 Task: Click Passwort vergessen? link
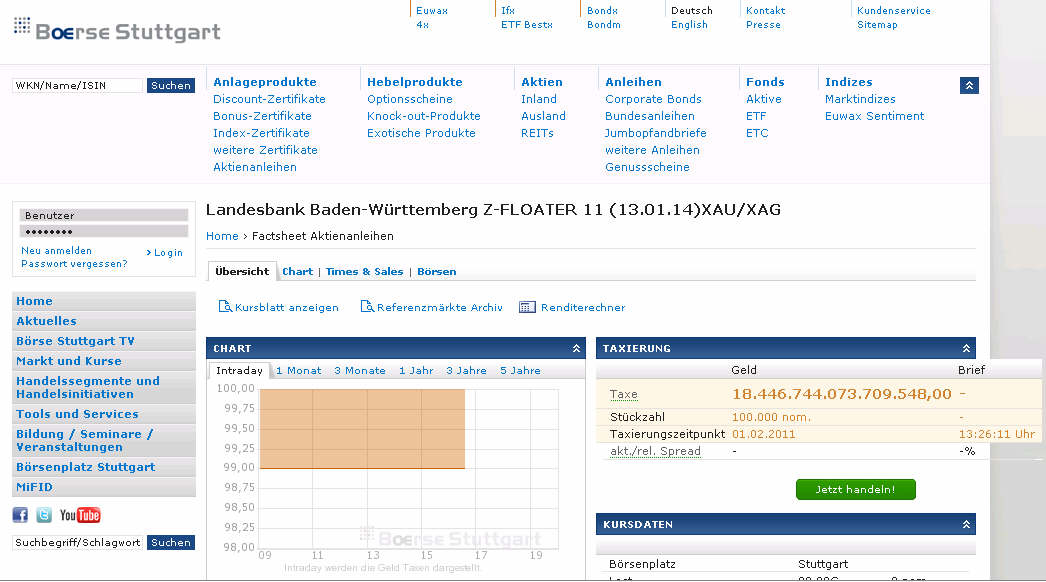click(74, 264)
